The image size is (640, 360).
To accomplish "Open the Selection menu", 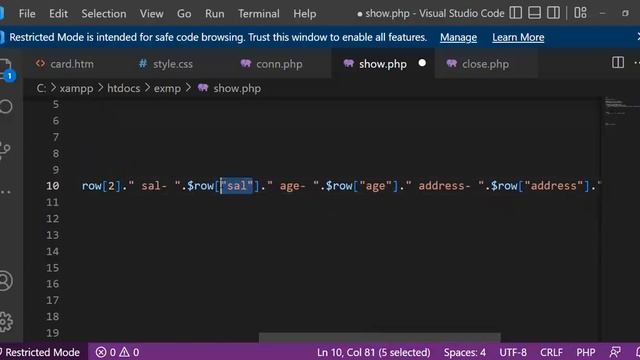I will click(104, 13).
